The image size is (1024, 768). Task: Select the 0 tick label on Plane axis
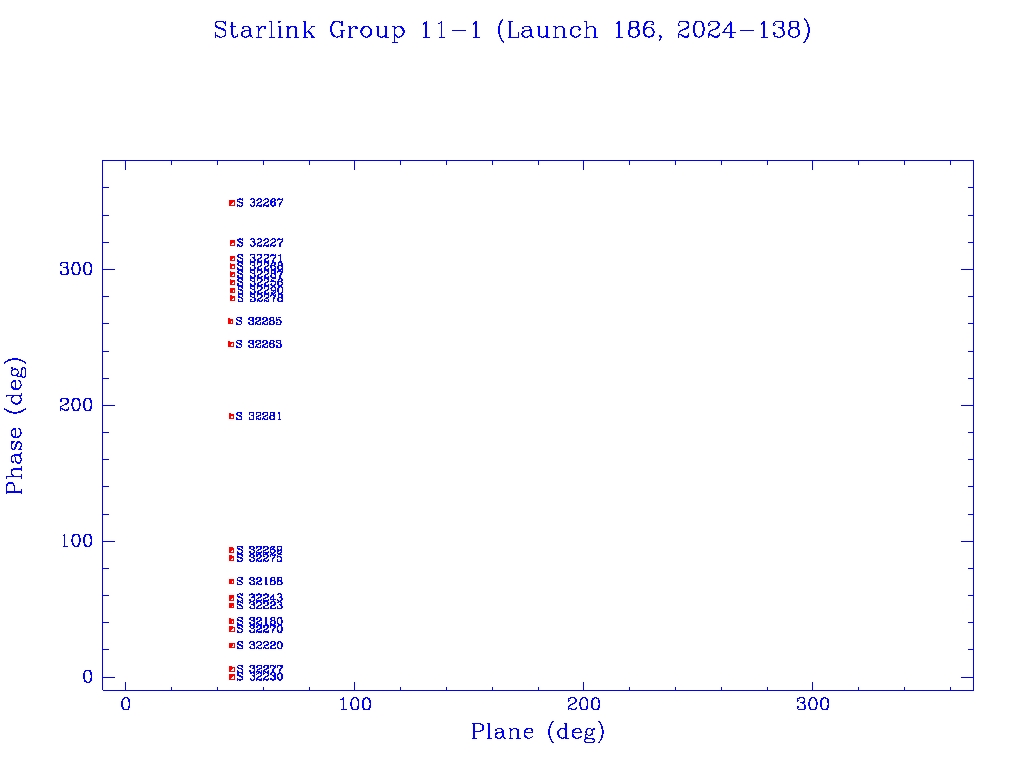(126, 705)
